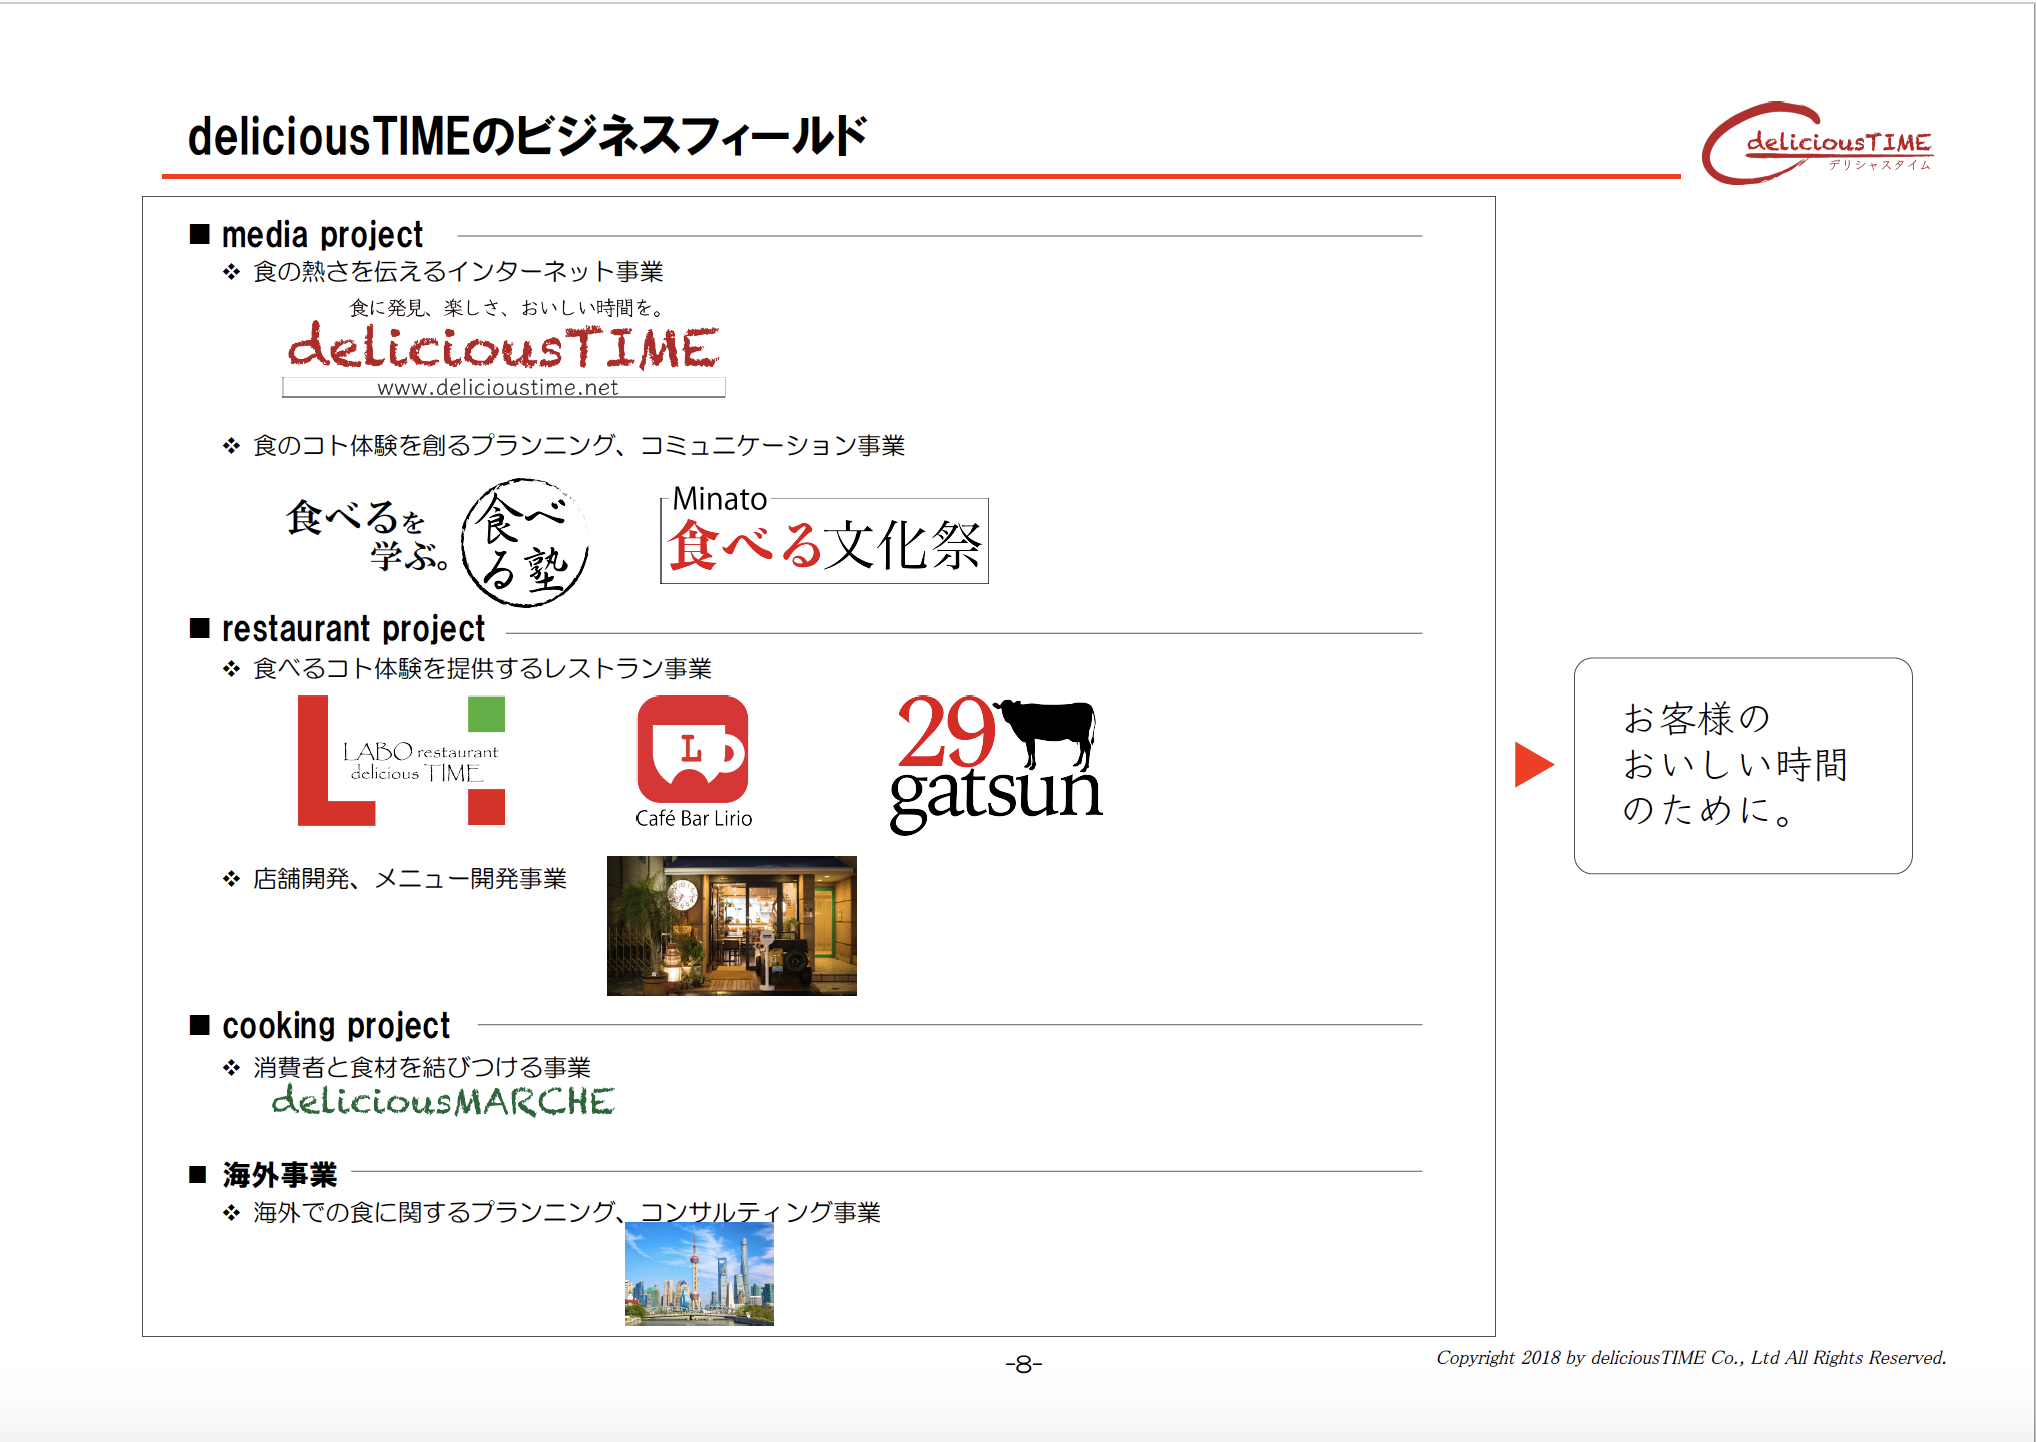Click the Café Bar Lirio cup icon
The width and height of the screenshot is (2036, 1442).
(x=693, y=750)
